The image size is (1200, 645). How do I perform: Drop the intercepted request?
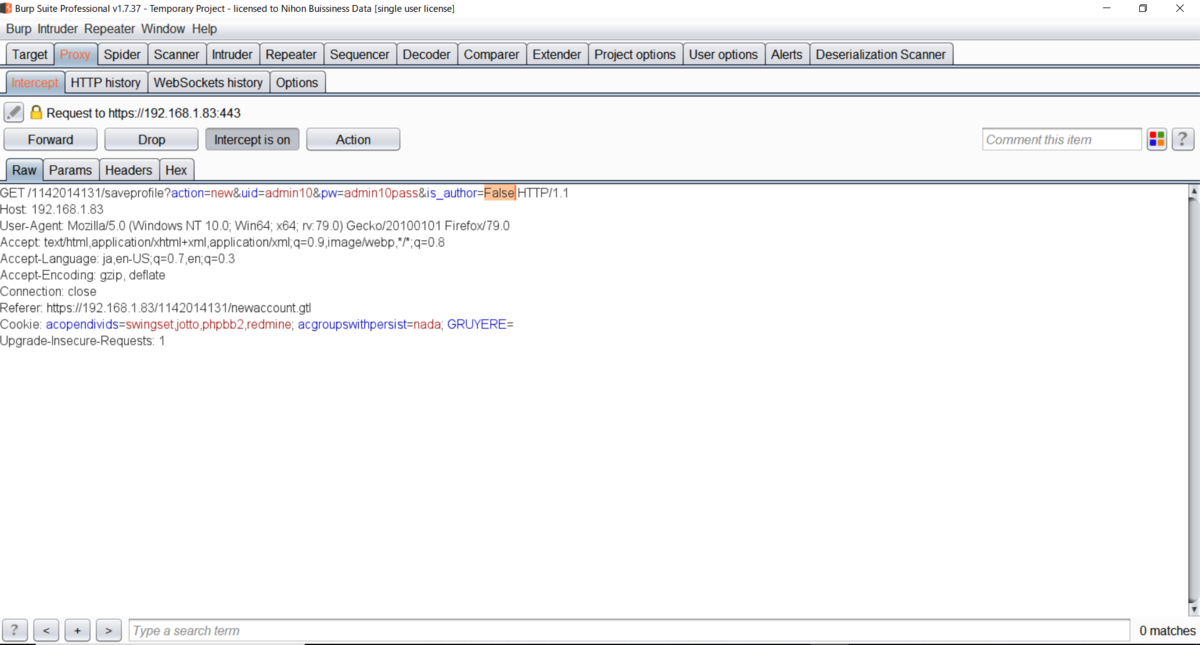152,139
